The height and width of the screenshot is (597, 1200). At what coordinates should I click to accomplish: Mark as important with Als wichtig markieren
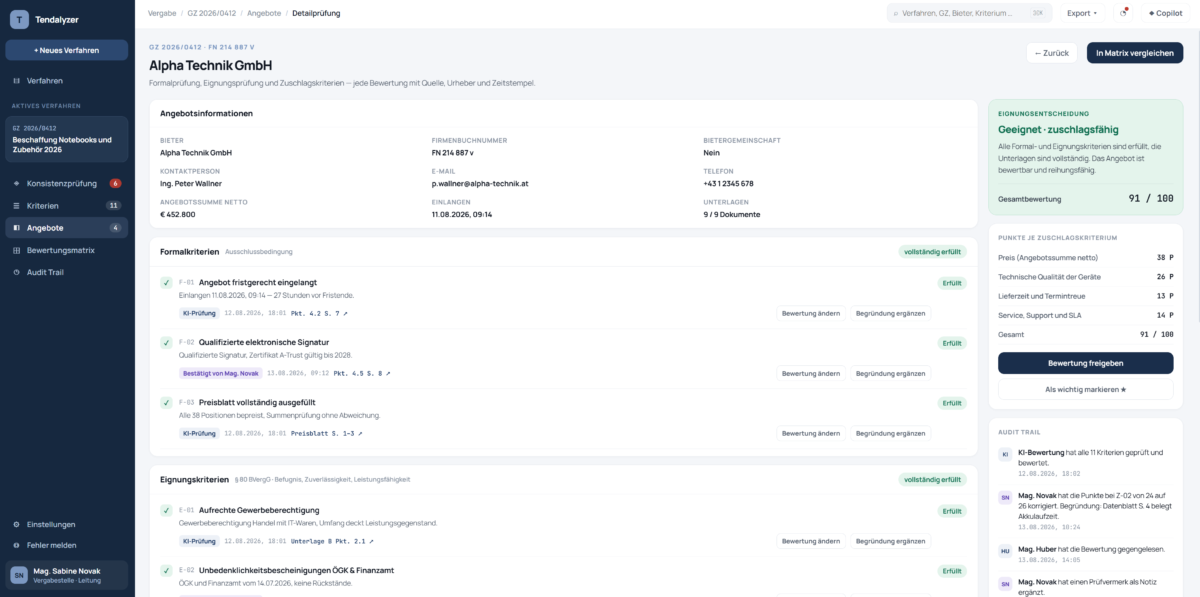1085,389
